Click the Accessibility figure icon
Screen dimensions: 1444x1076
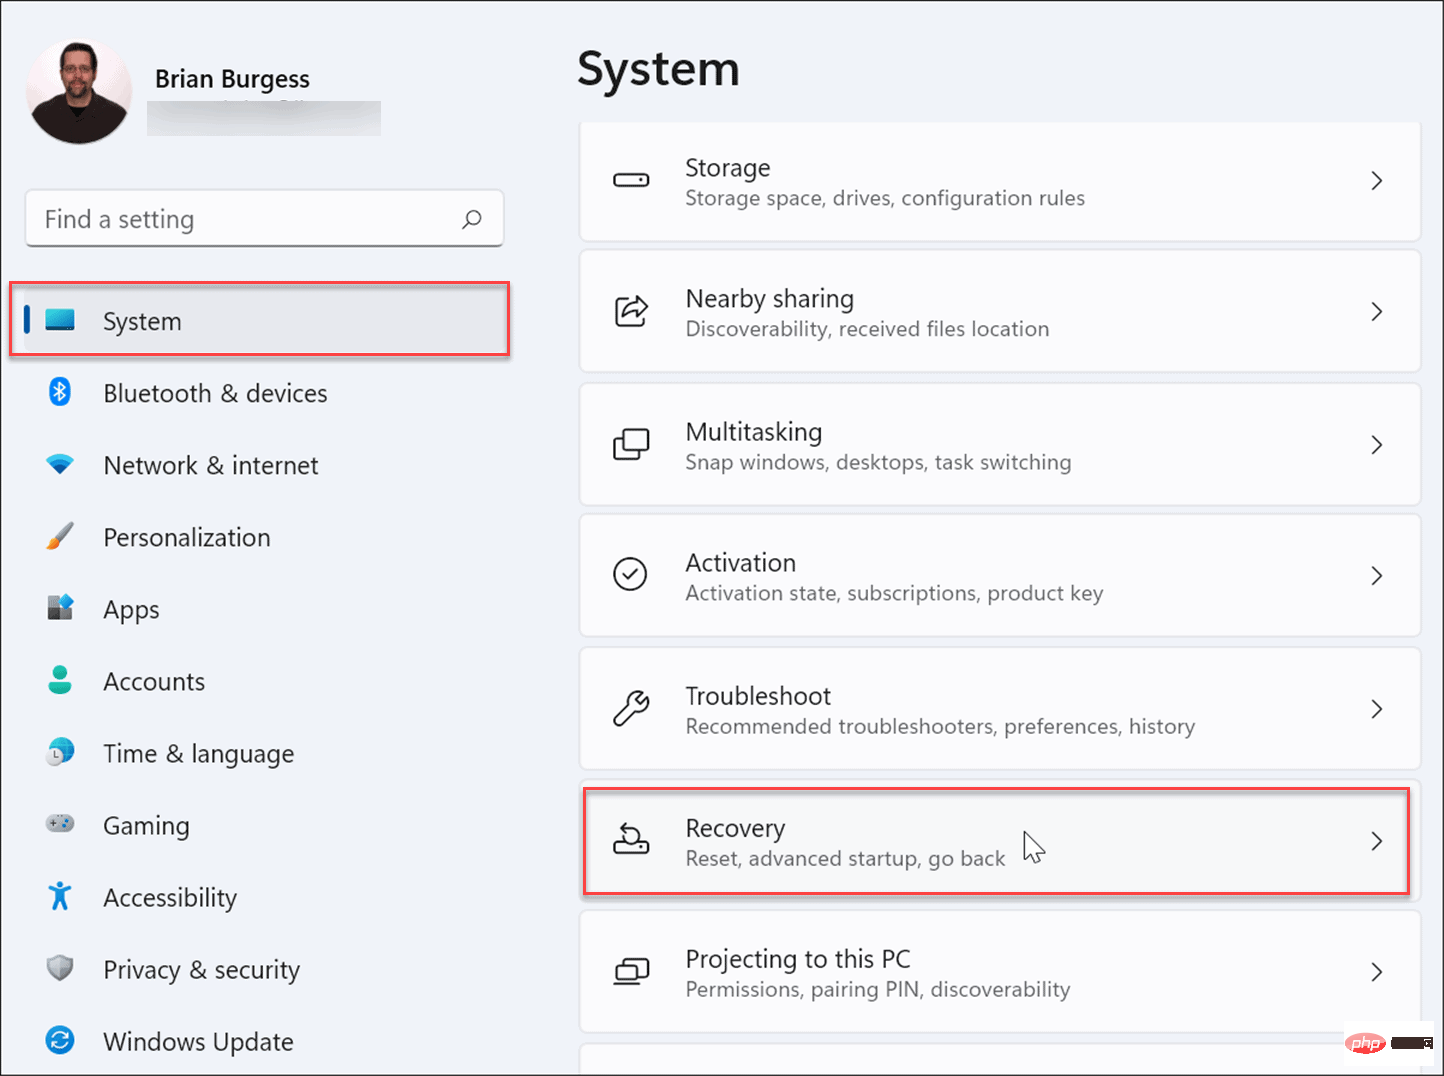click(60, 896)
